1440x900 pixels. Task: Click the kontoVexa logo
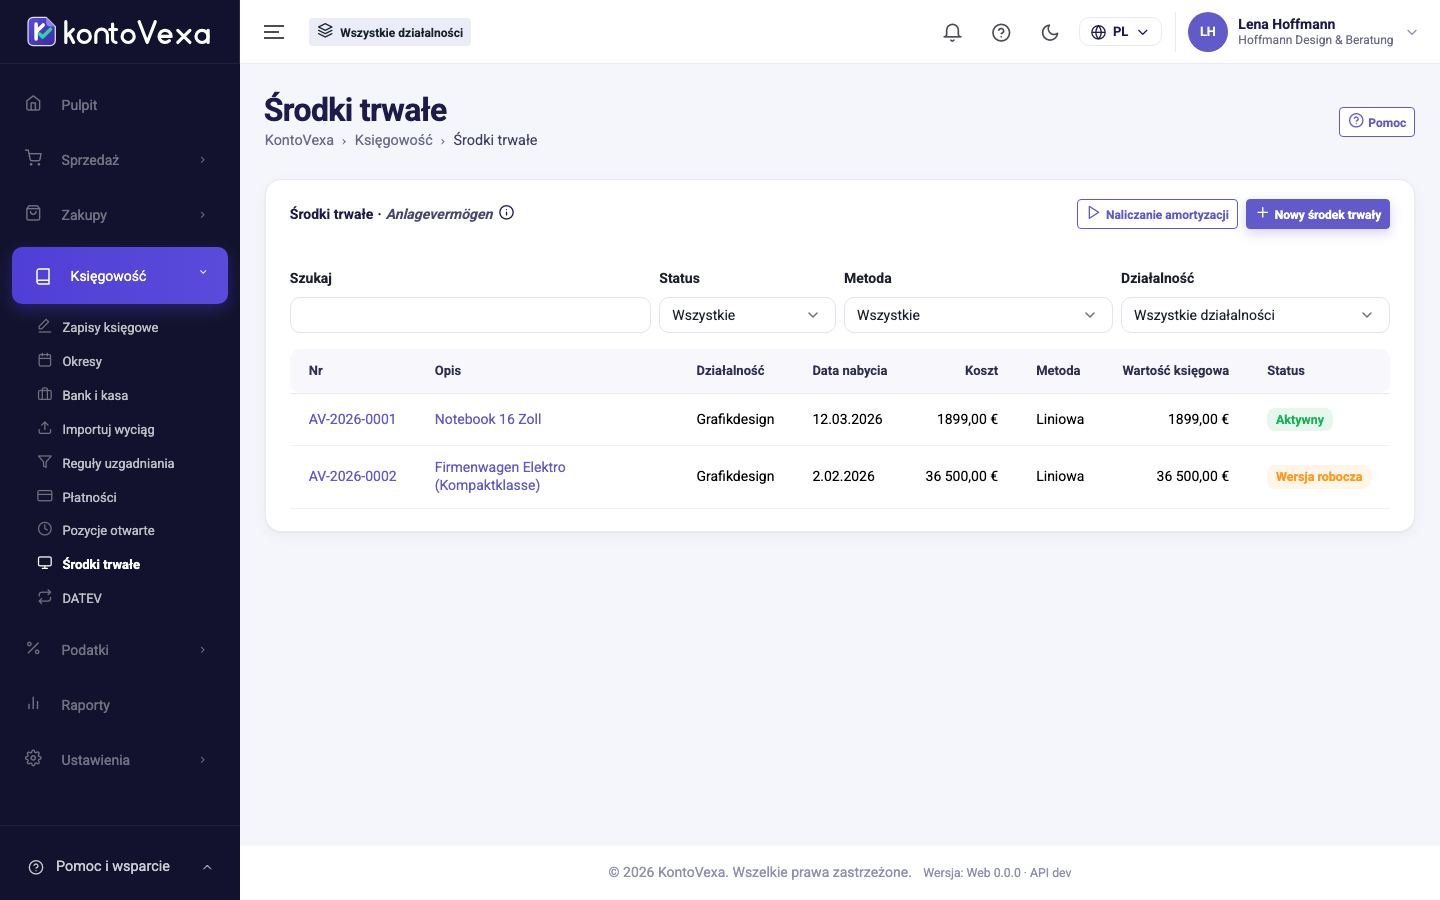tap(119, 32)
